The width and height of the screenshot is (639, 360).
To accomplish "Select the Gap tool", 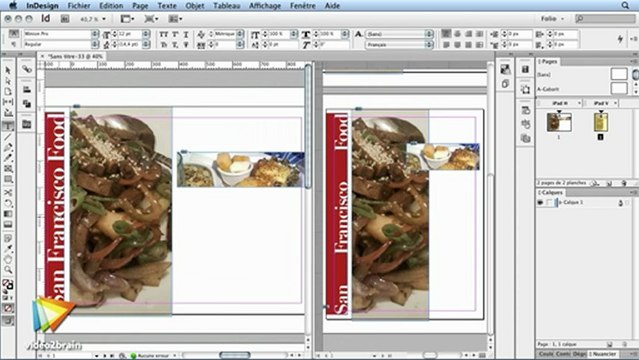I will click(8, 102).
